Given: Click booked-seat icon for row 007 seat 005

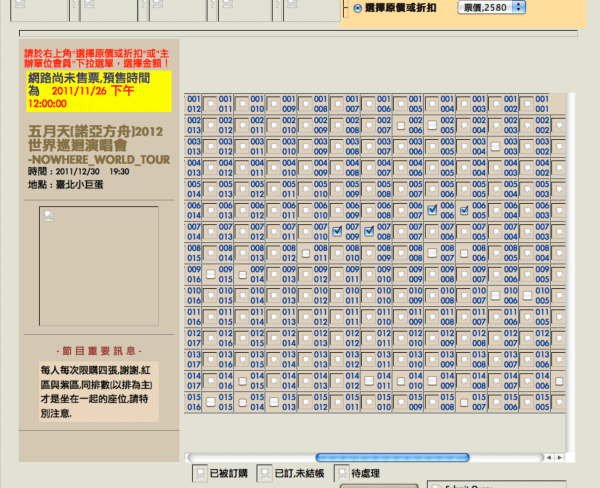Looking at the screenshot, I should 463,232.
